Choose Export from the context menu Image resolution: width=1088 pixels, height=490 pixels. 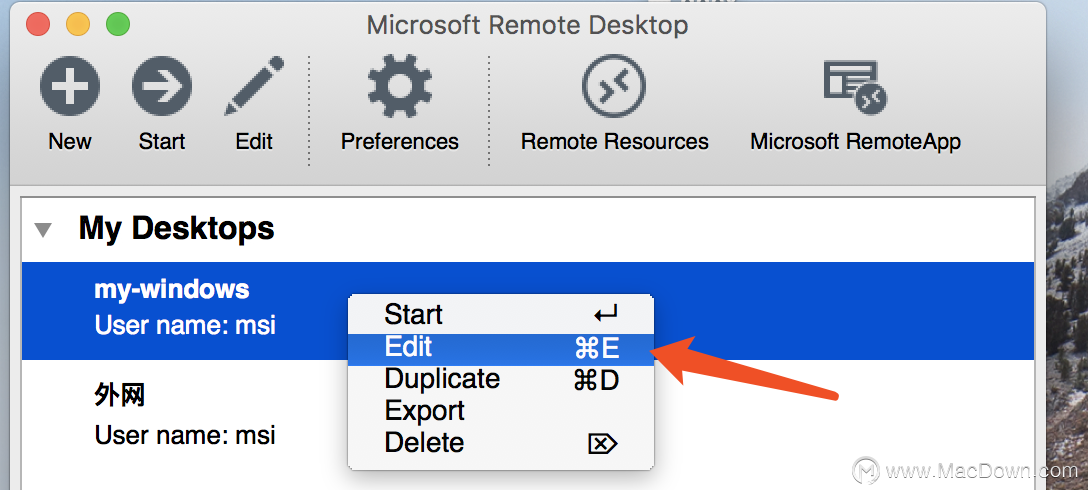point(500,411)
